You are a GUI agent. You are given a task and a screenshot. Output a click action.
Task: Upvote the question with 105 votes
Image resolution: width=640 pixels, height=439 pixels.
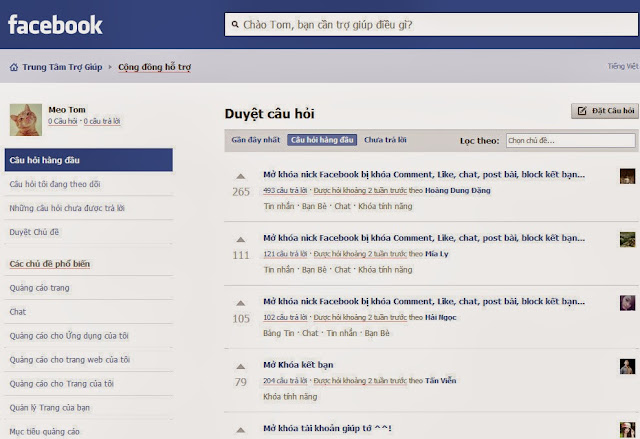[241, 303]
